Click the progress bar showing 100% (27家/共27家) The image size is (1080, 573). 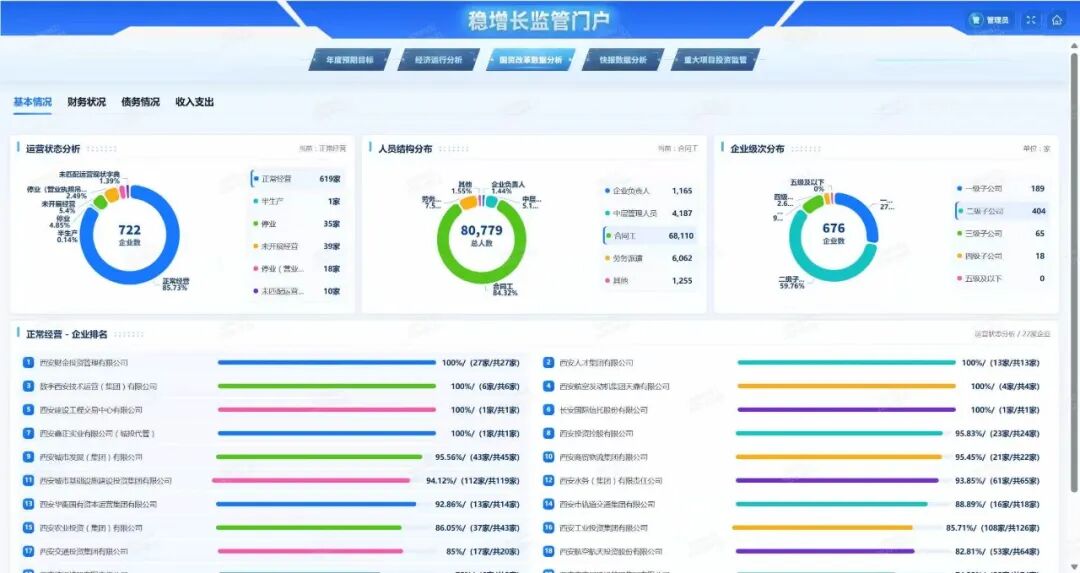point(326,362)
